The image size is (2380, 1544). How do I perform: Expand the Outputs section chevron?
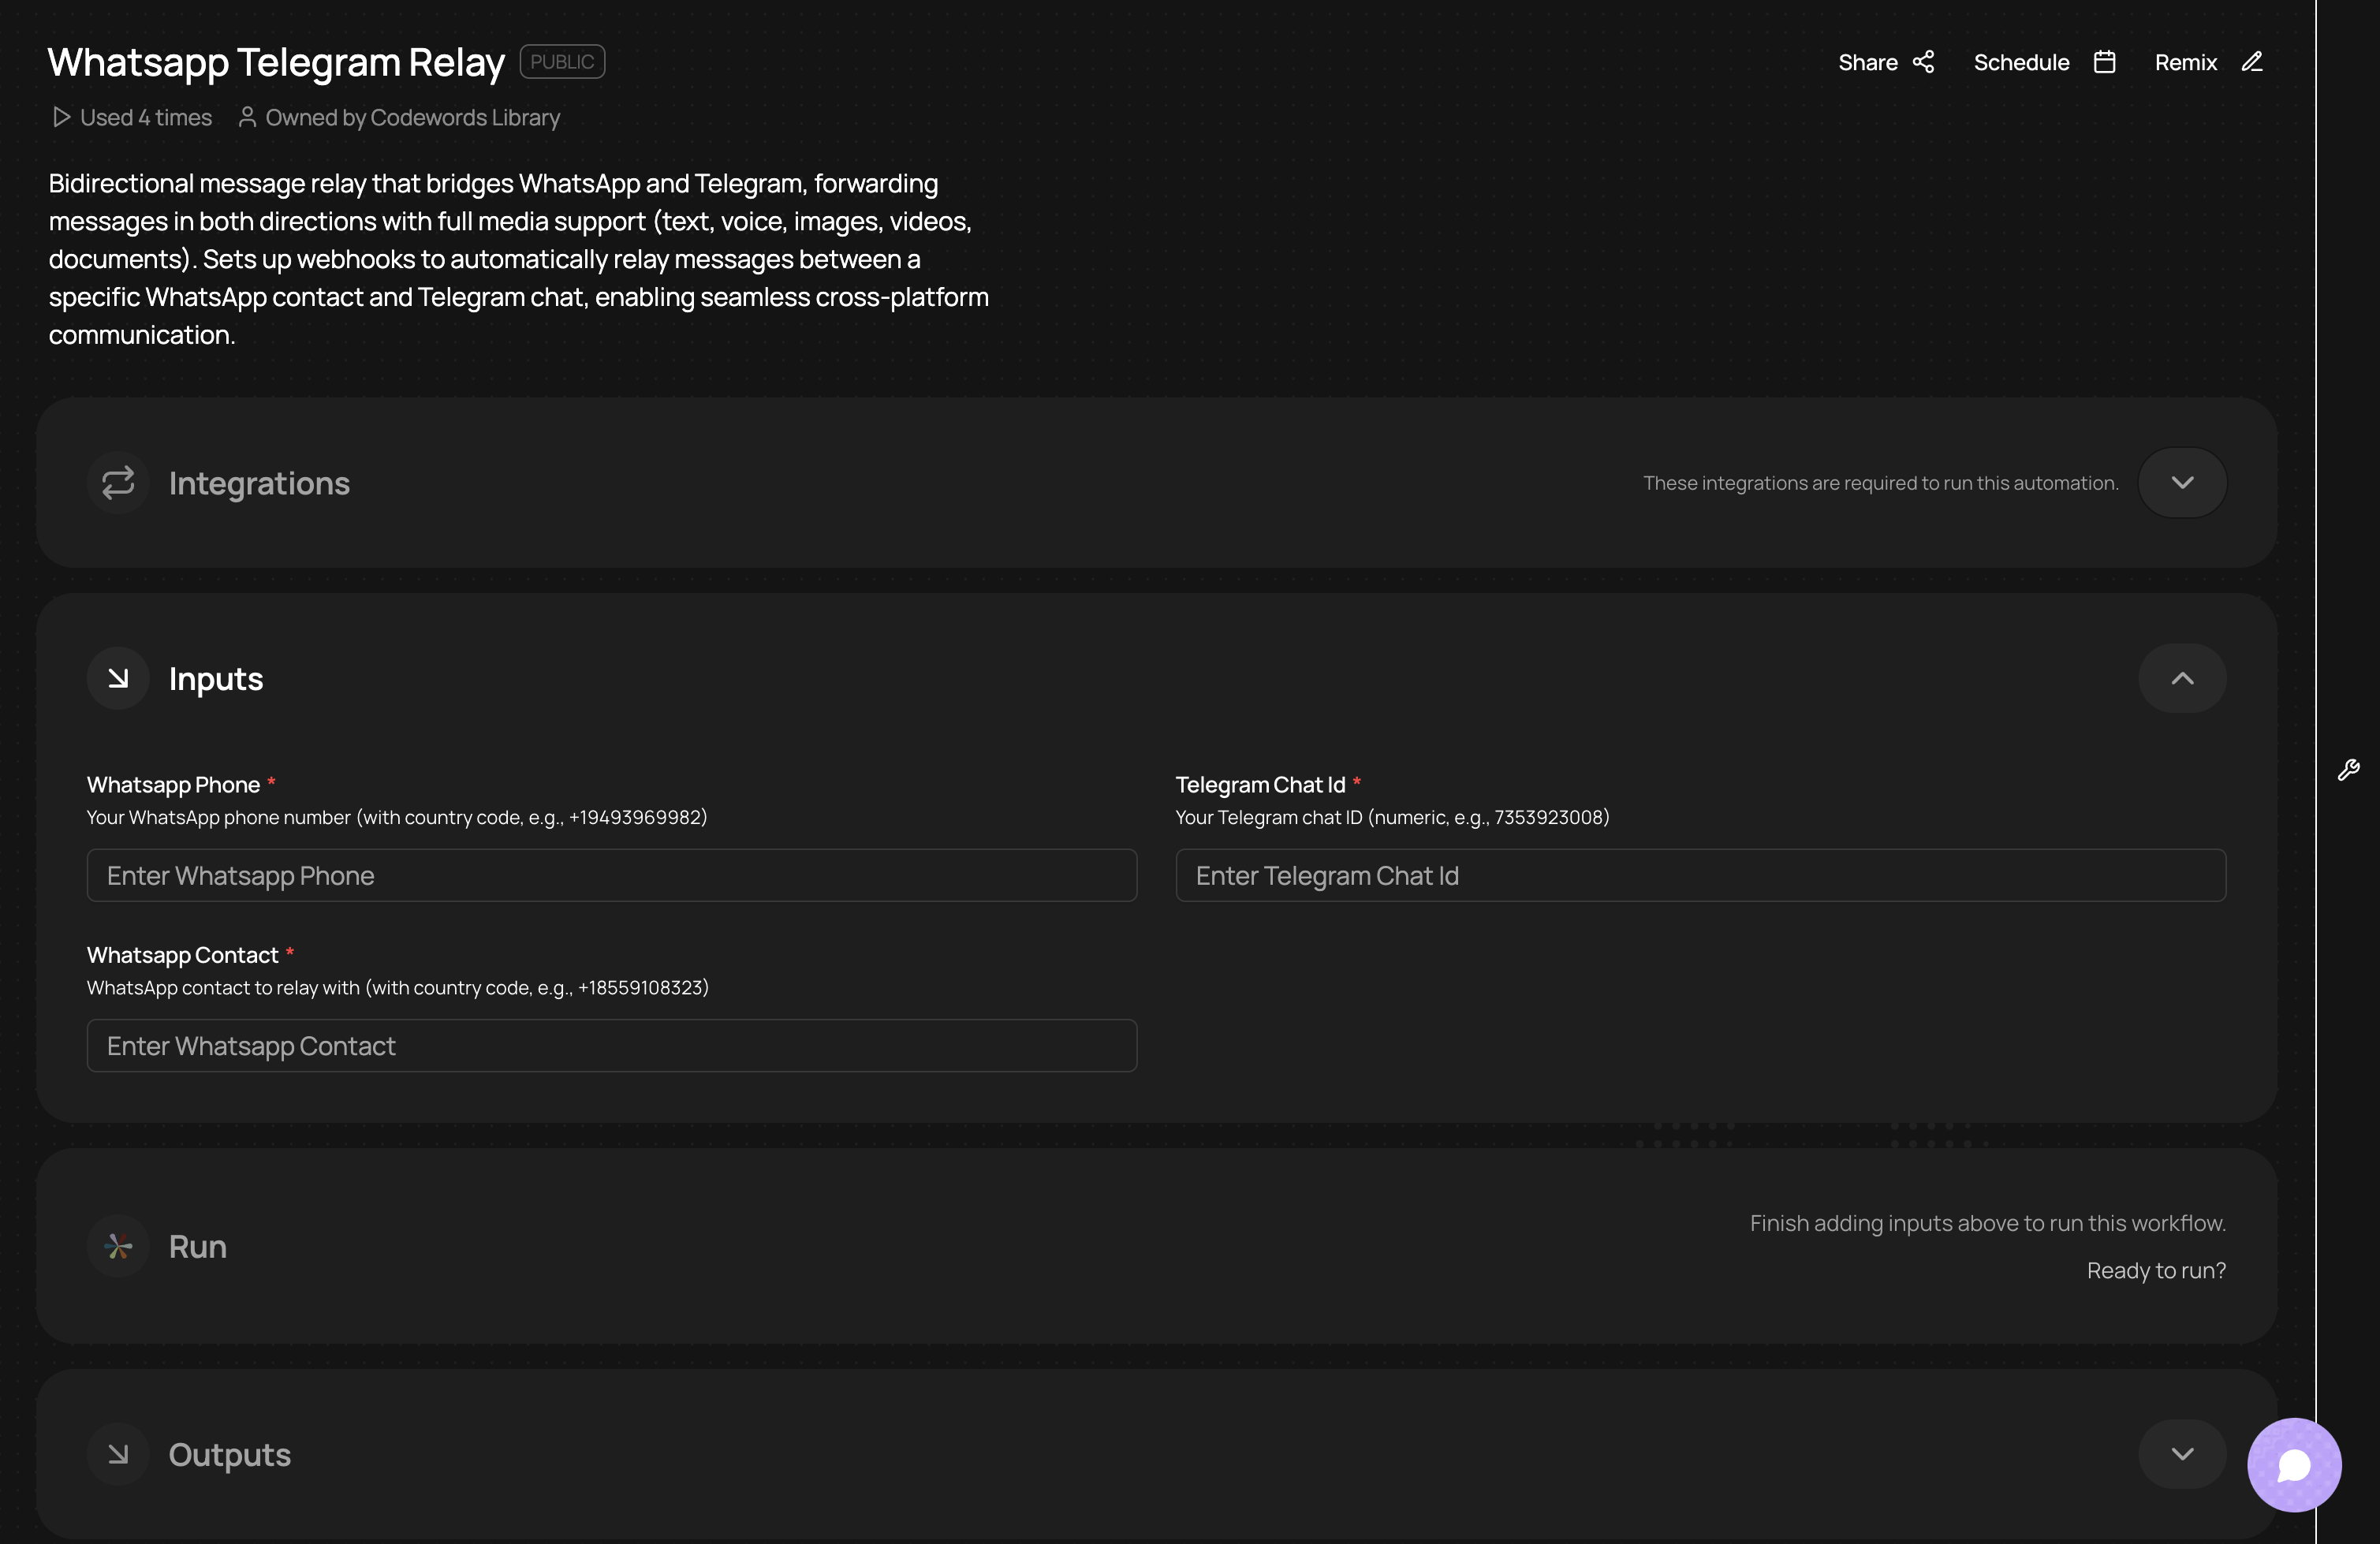point(2182,1454)
